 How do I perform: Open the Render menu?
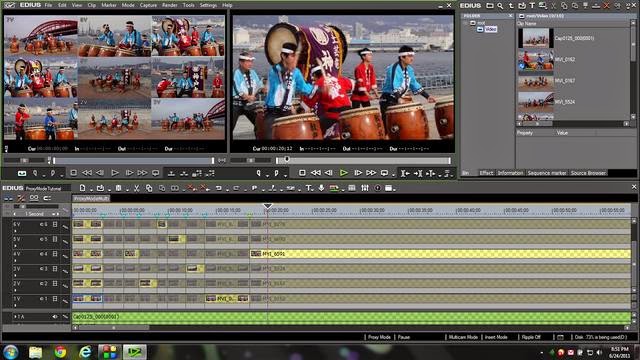tap(169, 5)
